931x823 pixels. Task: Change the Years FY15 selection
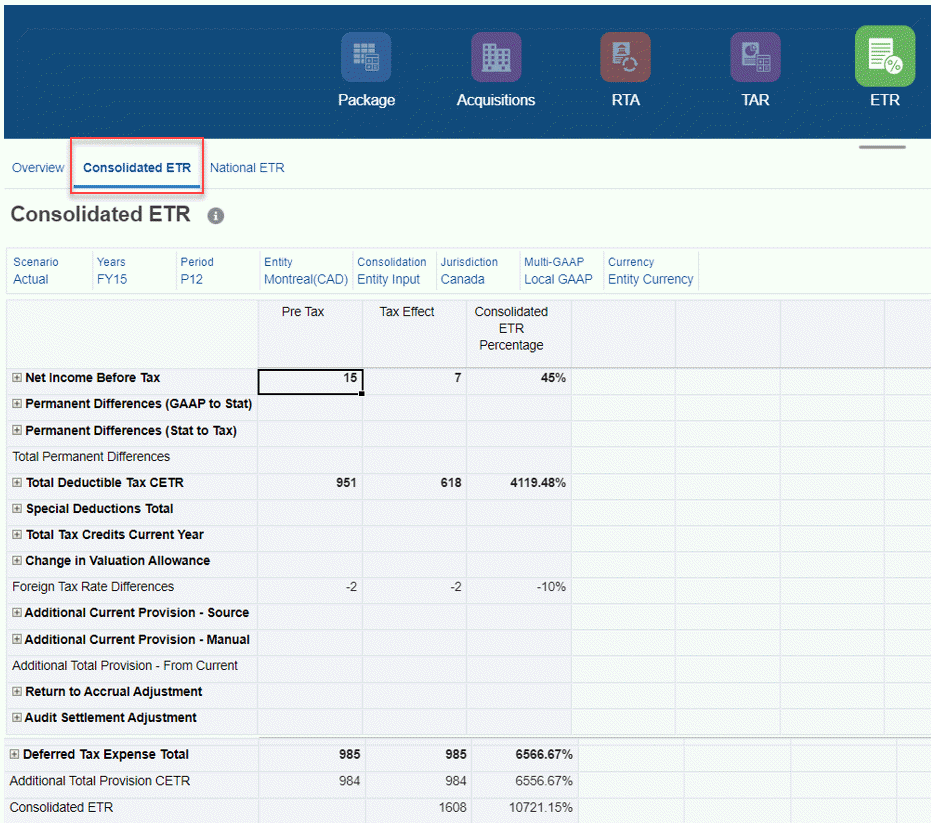pos(112,279)
